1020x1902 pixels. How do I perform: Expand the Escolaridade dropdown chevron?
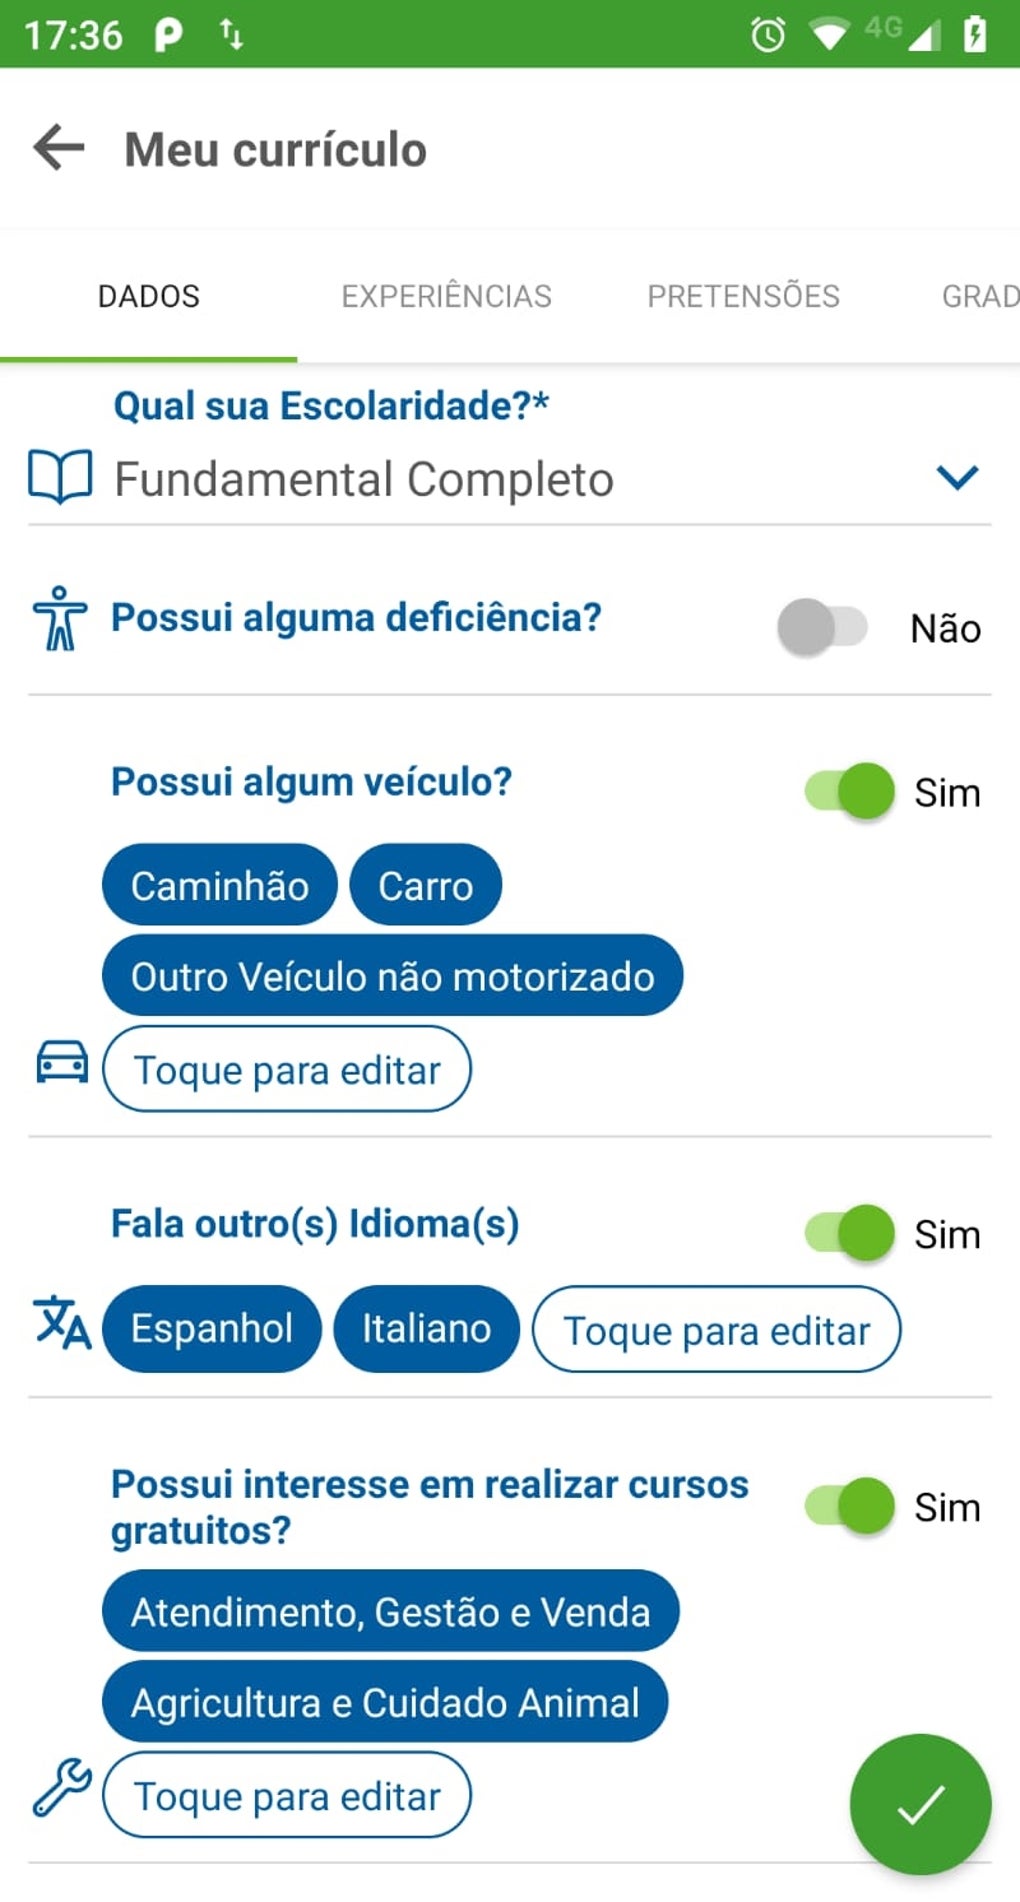point(957,477)
